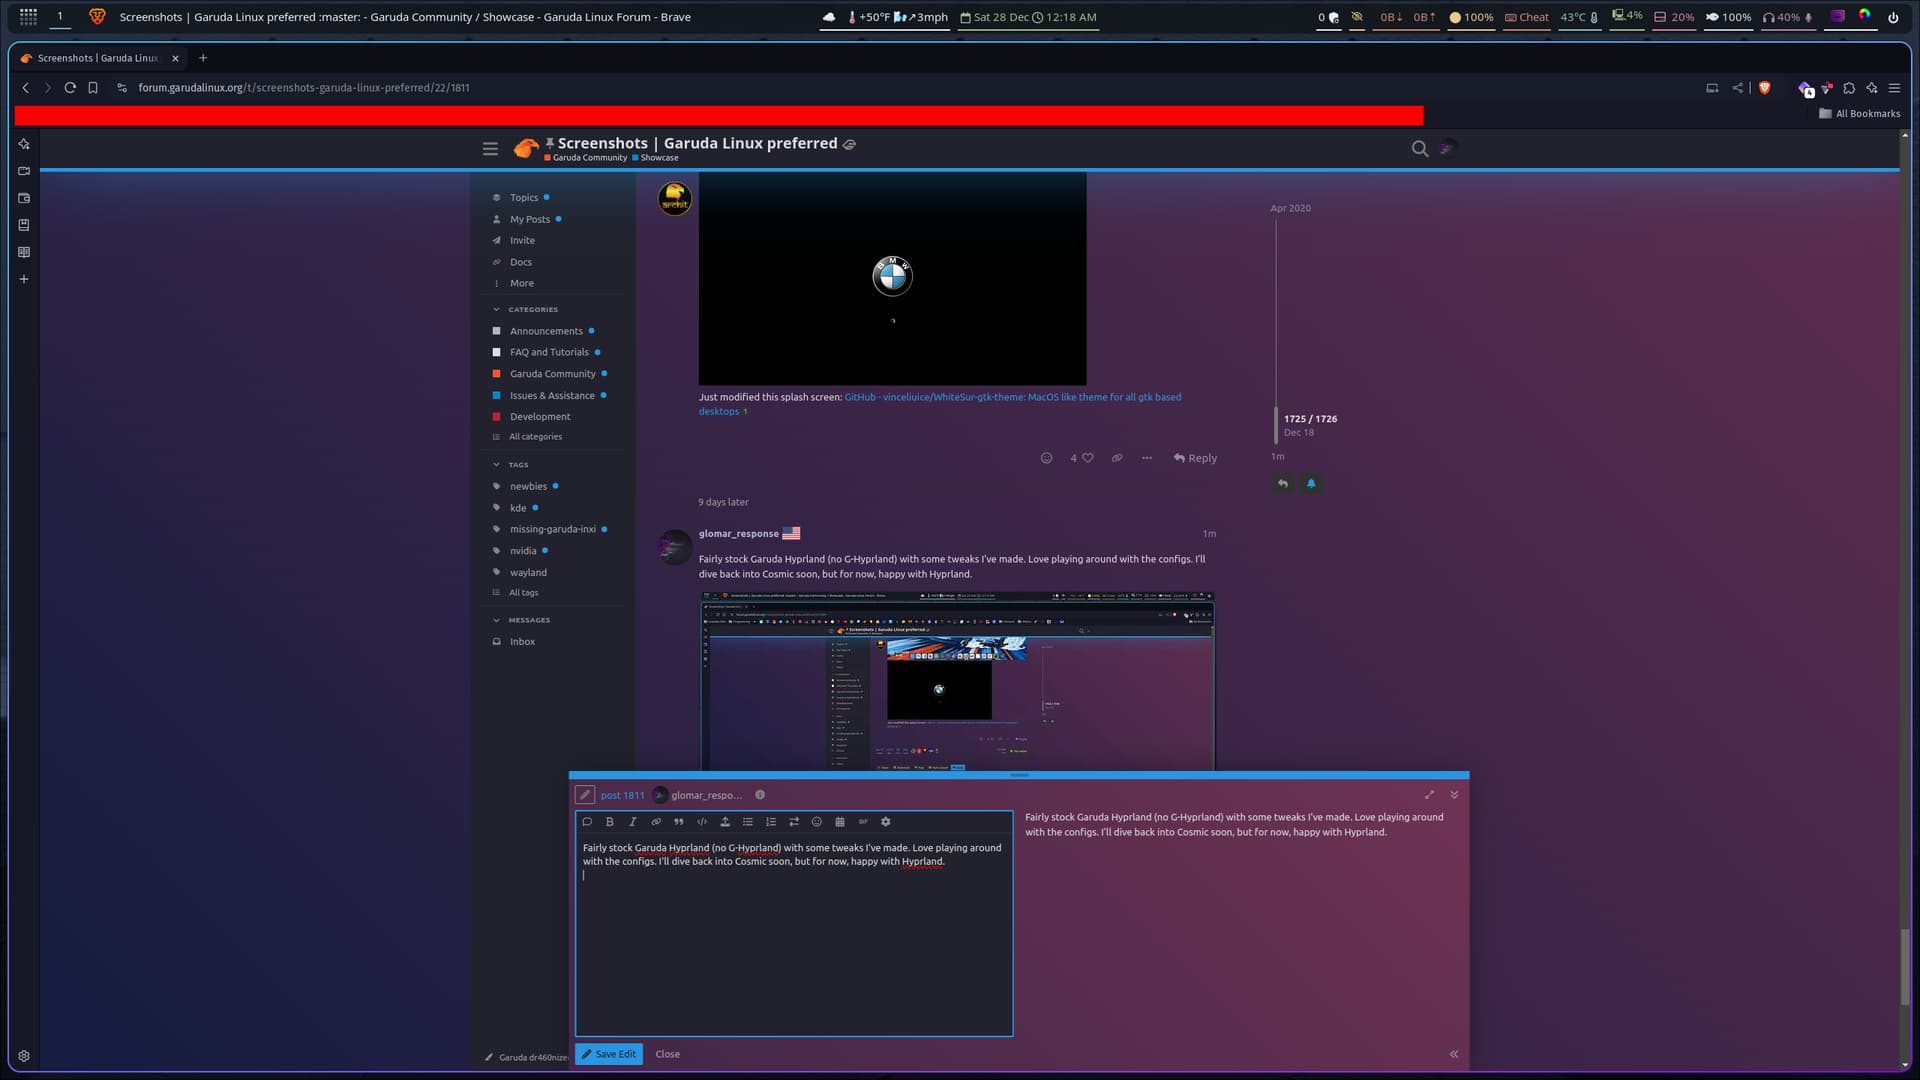Toggle bold formatting in the composer
This screenshot has width=1920, height=1080.
(x=609, y=822)
